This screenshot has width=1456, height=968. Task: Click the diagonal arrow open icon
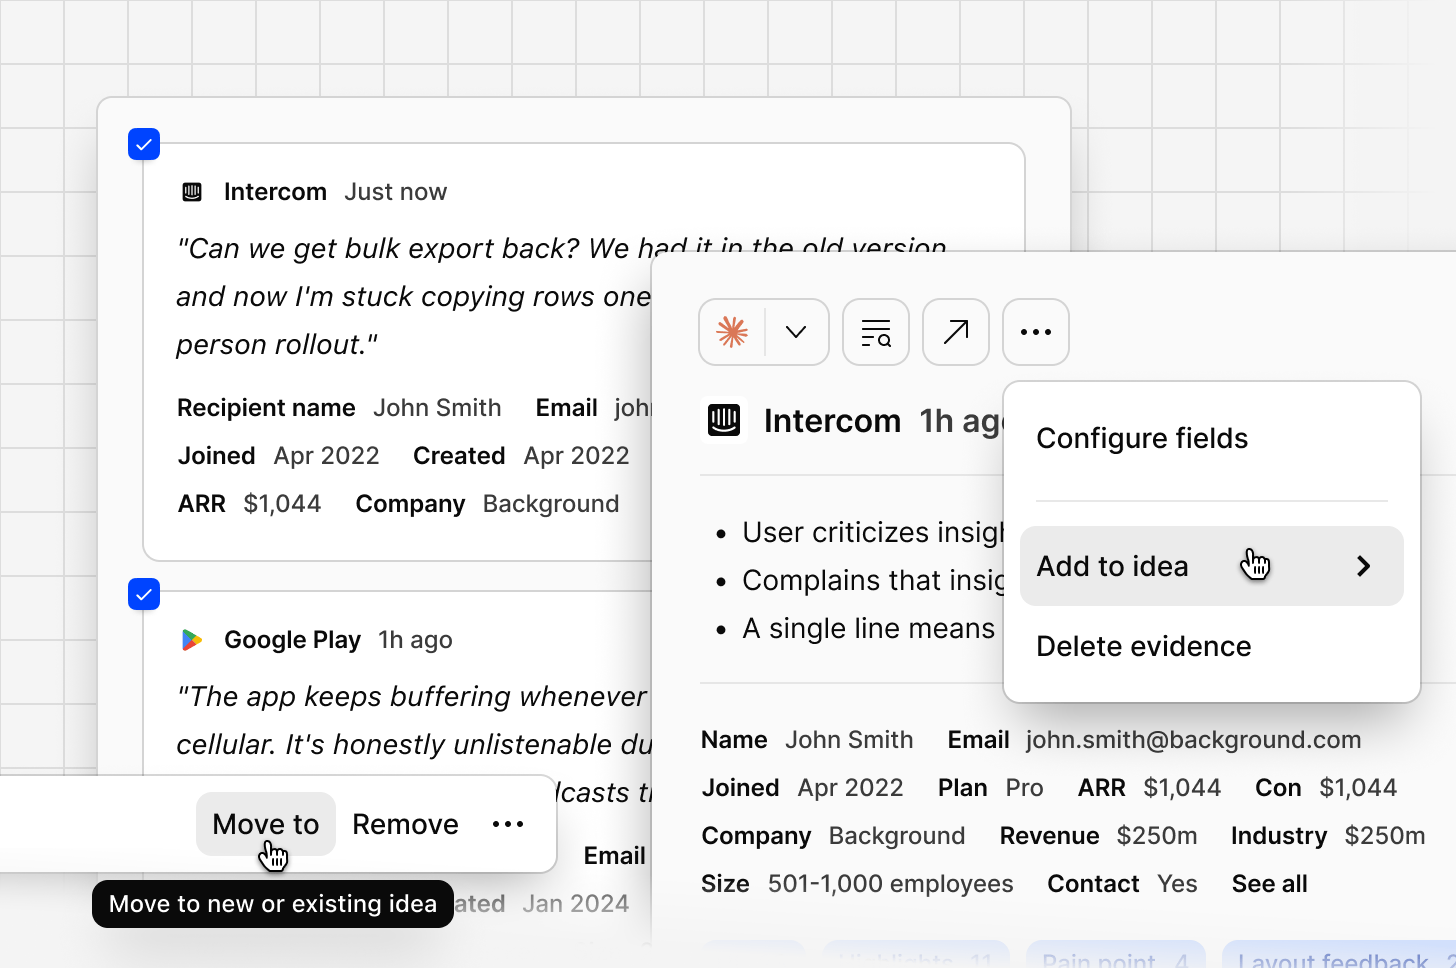coord(956,332)
